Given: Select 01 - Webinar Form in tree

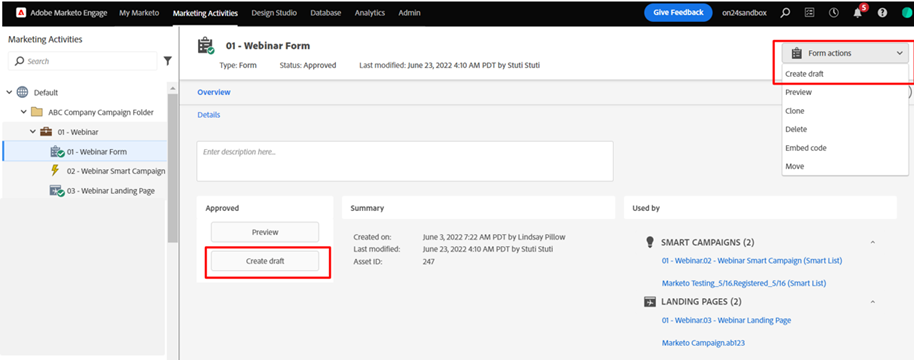Looking at the screenshot, I should (x=85, y=151).
